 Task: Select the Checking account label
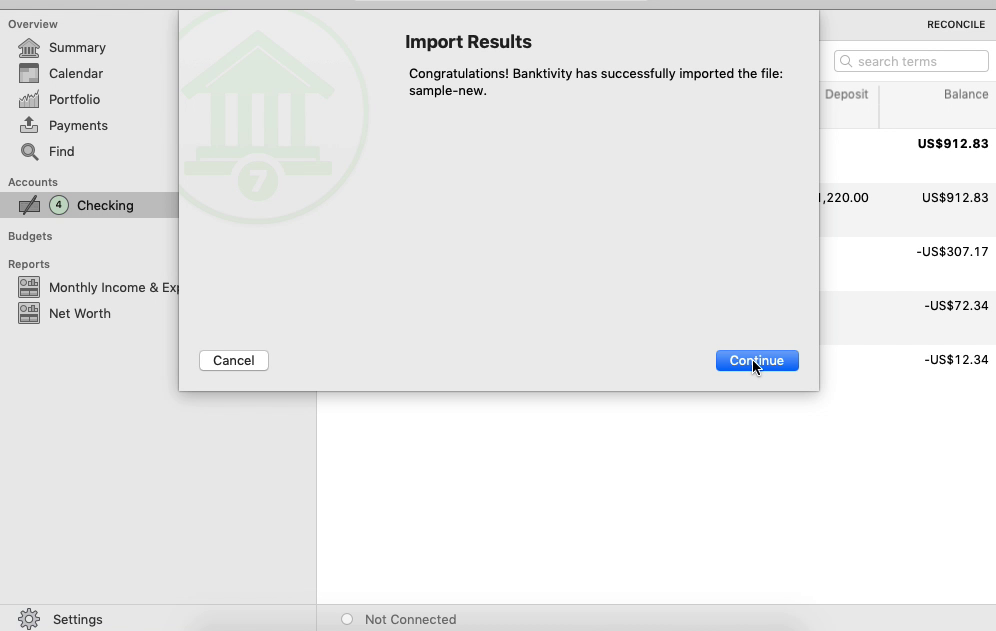(x=105, y=205)
